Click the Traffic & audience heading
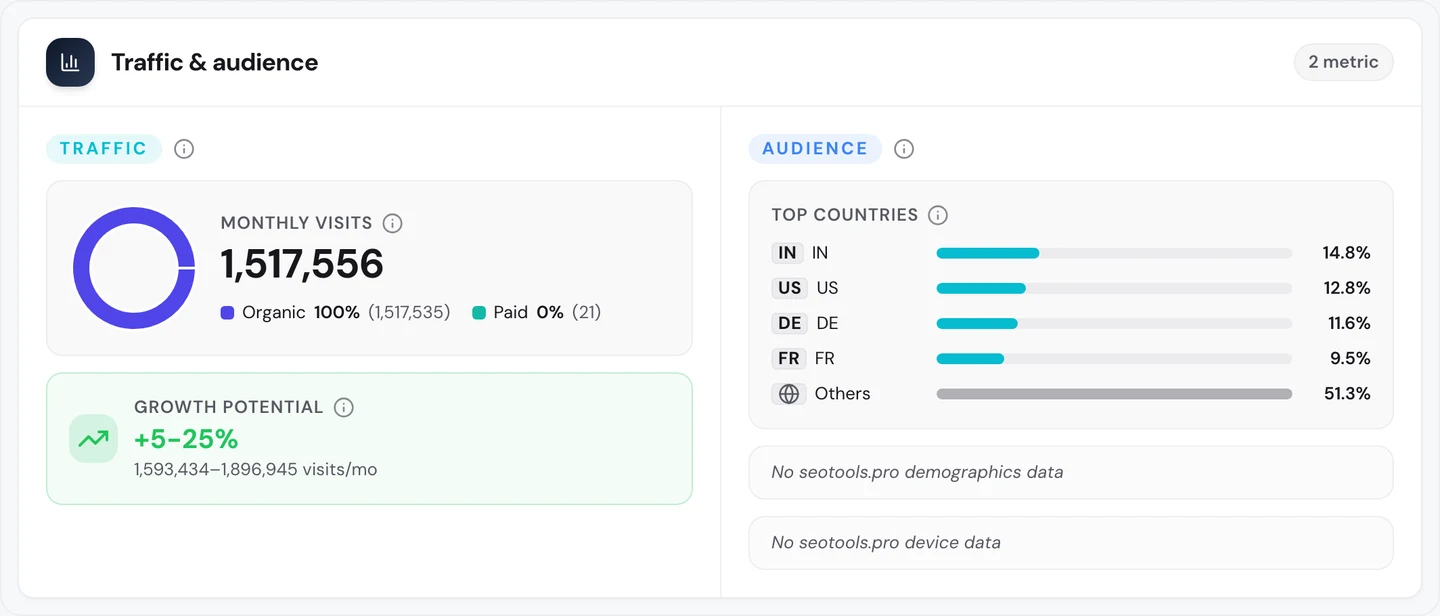Screen dimensions: 1440x616 pos(215,62)
